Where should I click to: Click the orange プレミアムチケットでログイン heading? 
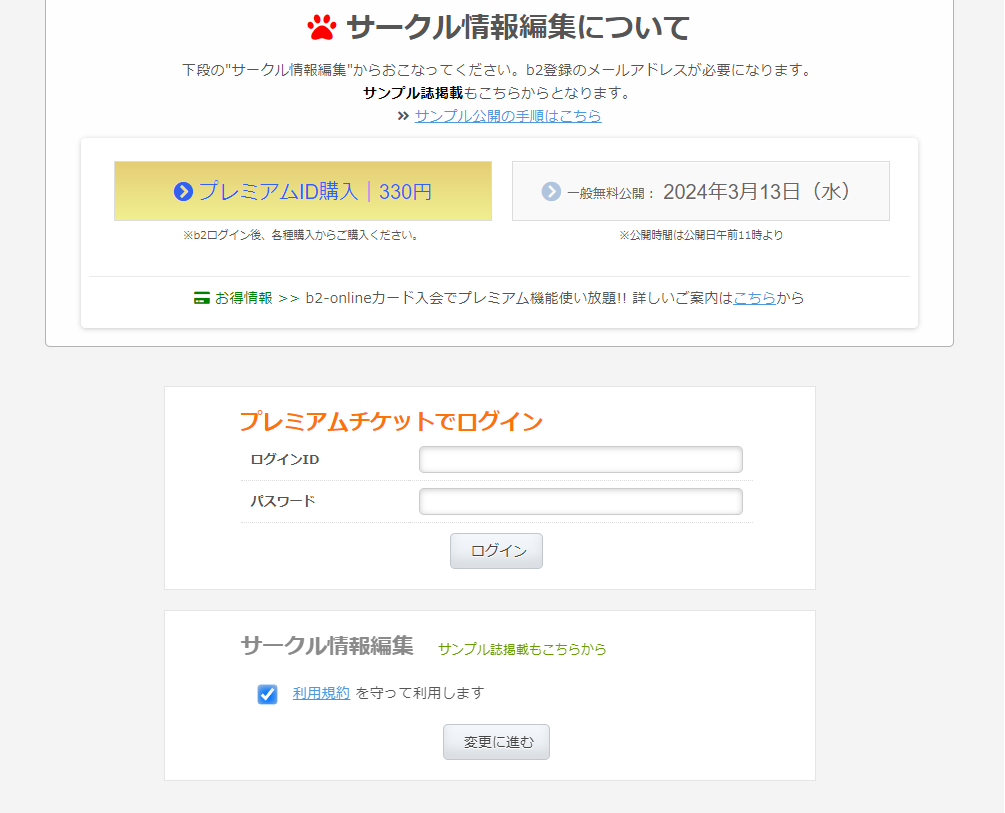click(391, 421)
